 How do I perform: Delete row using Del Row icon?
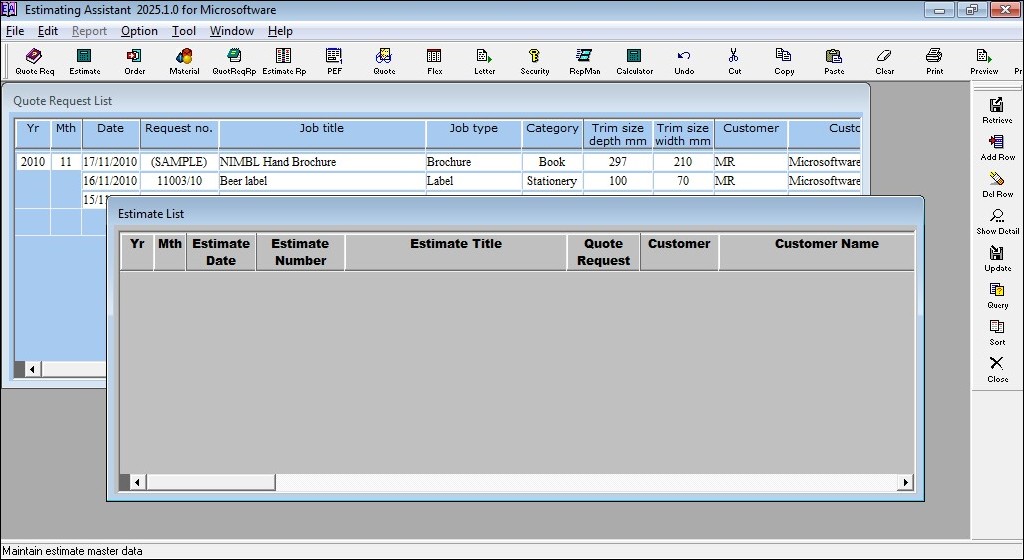coord(997,184)
